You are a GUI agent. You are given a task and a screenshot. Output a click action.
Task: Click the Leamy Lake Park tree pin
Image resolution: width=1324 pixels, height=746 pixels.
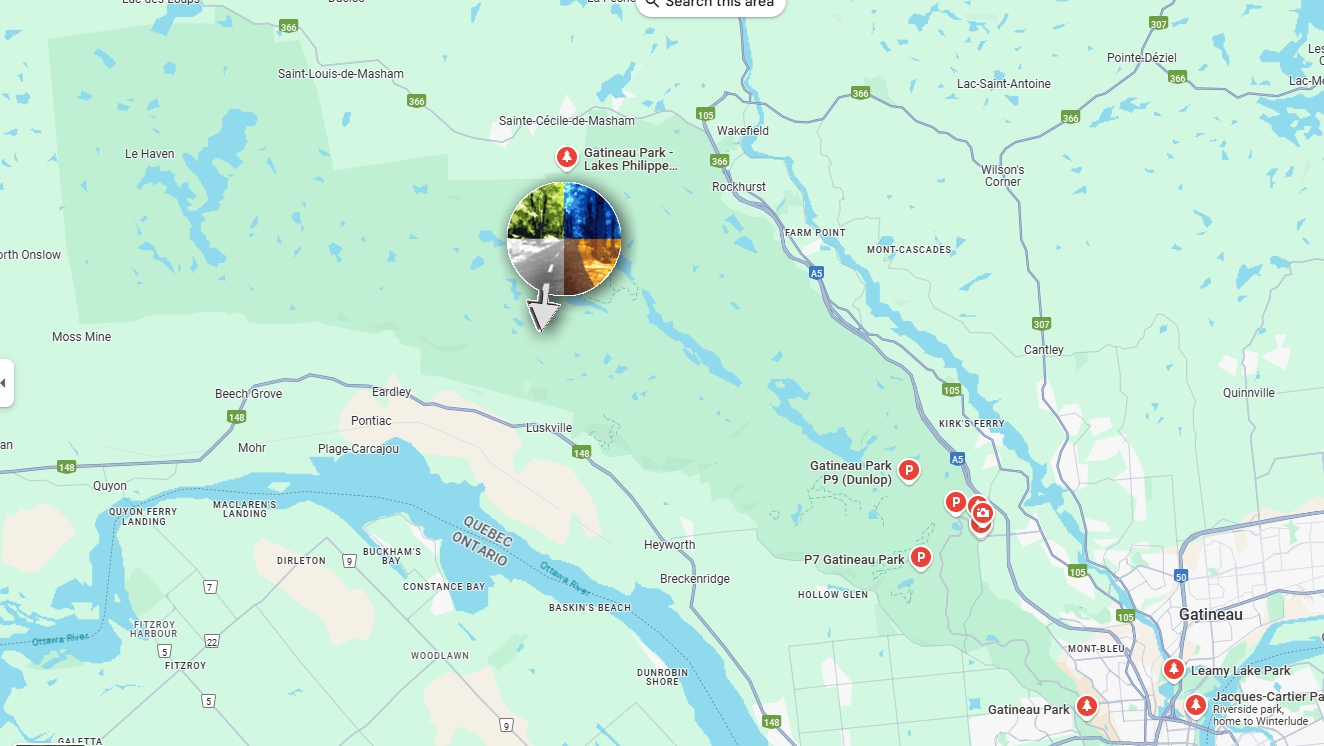1174,669
